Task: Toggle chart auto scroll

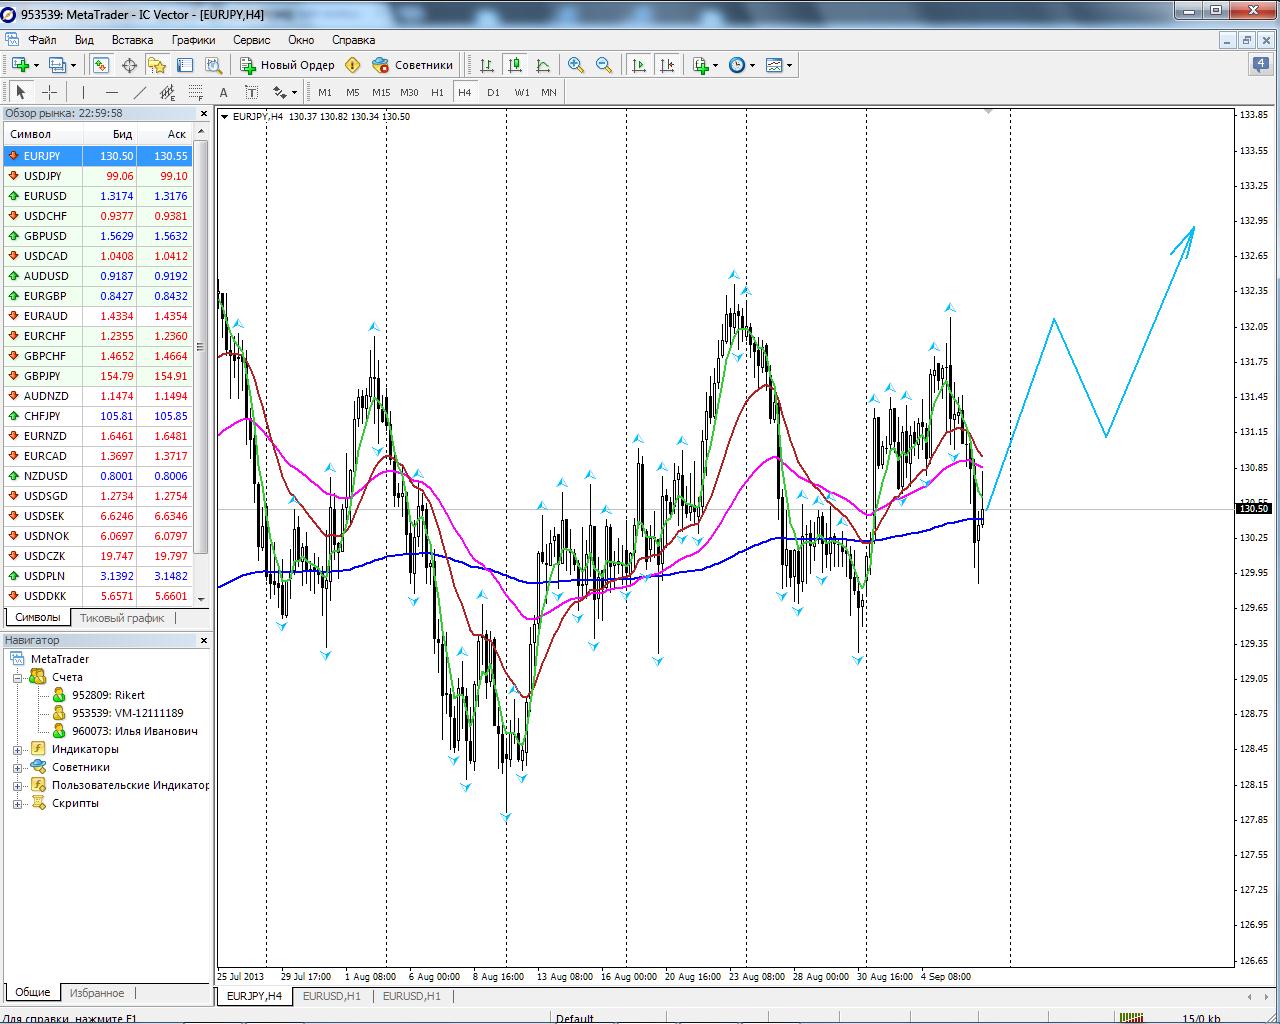Action: click(638, 65)
